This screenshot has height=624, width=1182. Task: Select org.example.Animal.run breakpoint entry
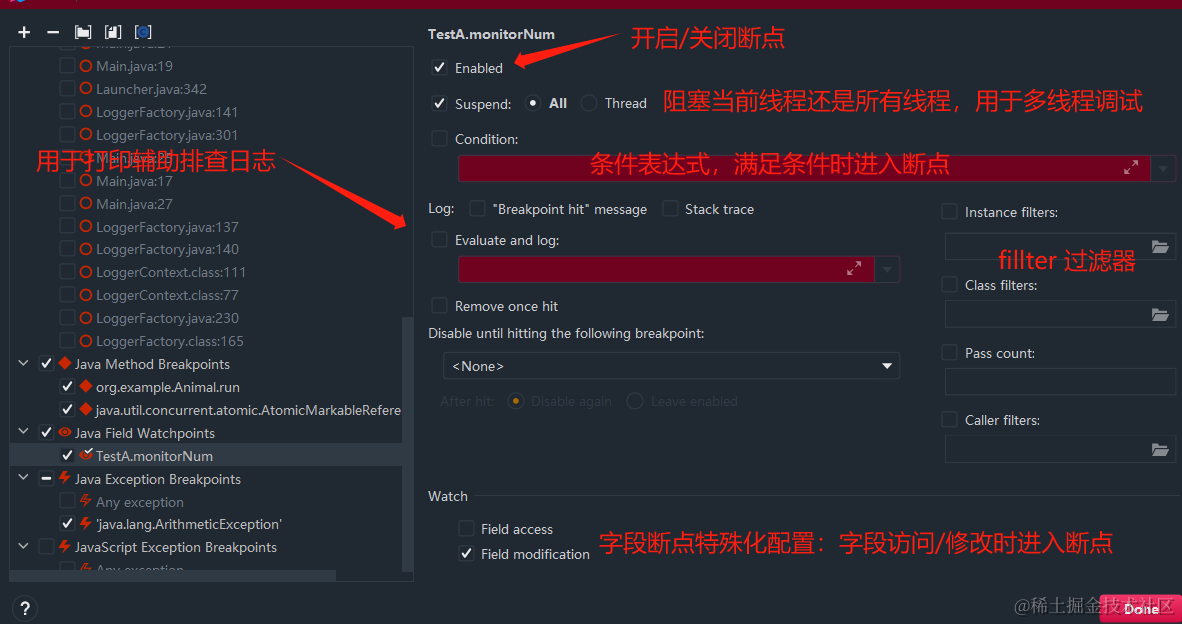click(167, 387)
